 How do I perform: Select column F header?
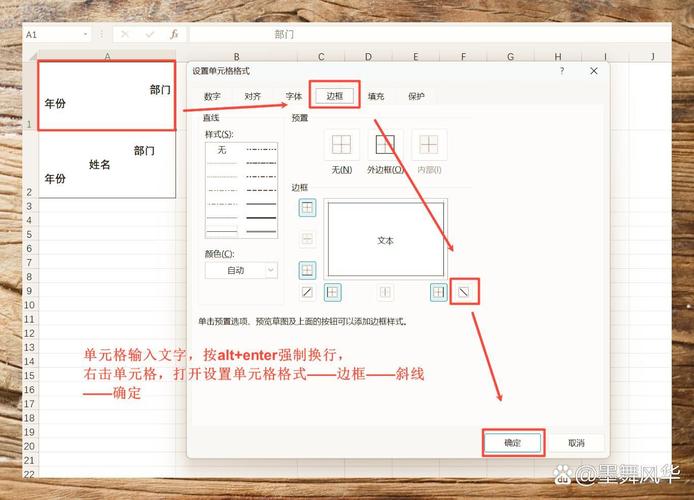pos(463,57)
